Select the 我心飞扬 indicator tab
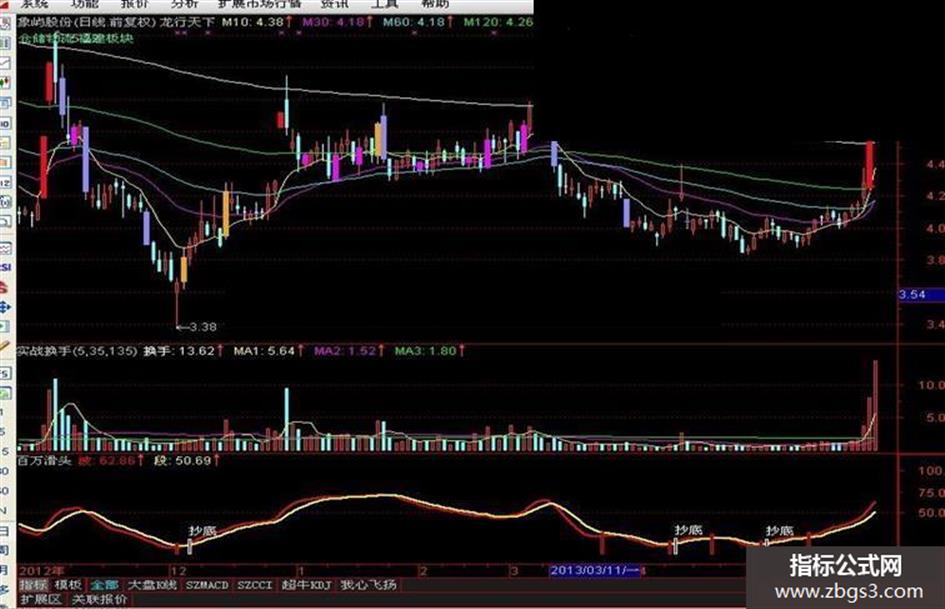 click(x=368, y=585)
